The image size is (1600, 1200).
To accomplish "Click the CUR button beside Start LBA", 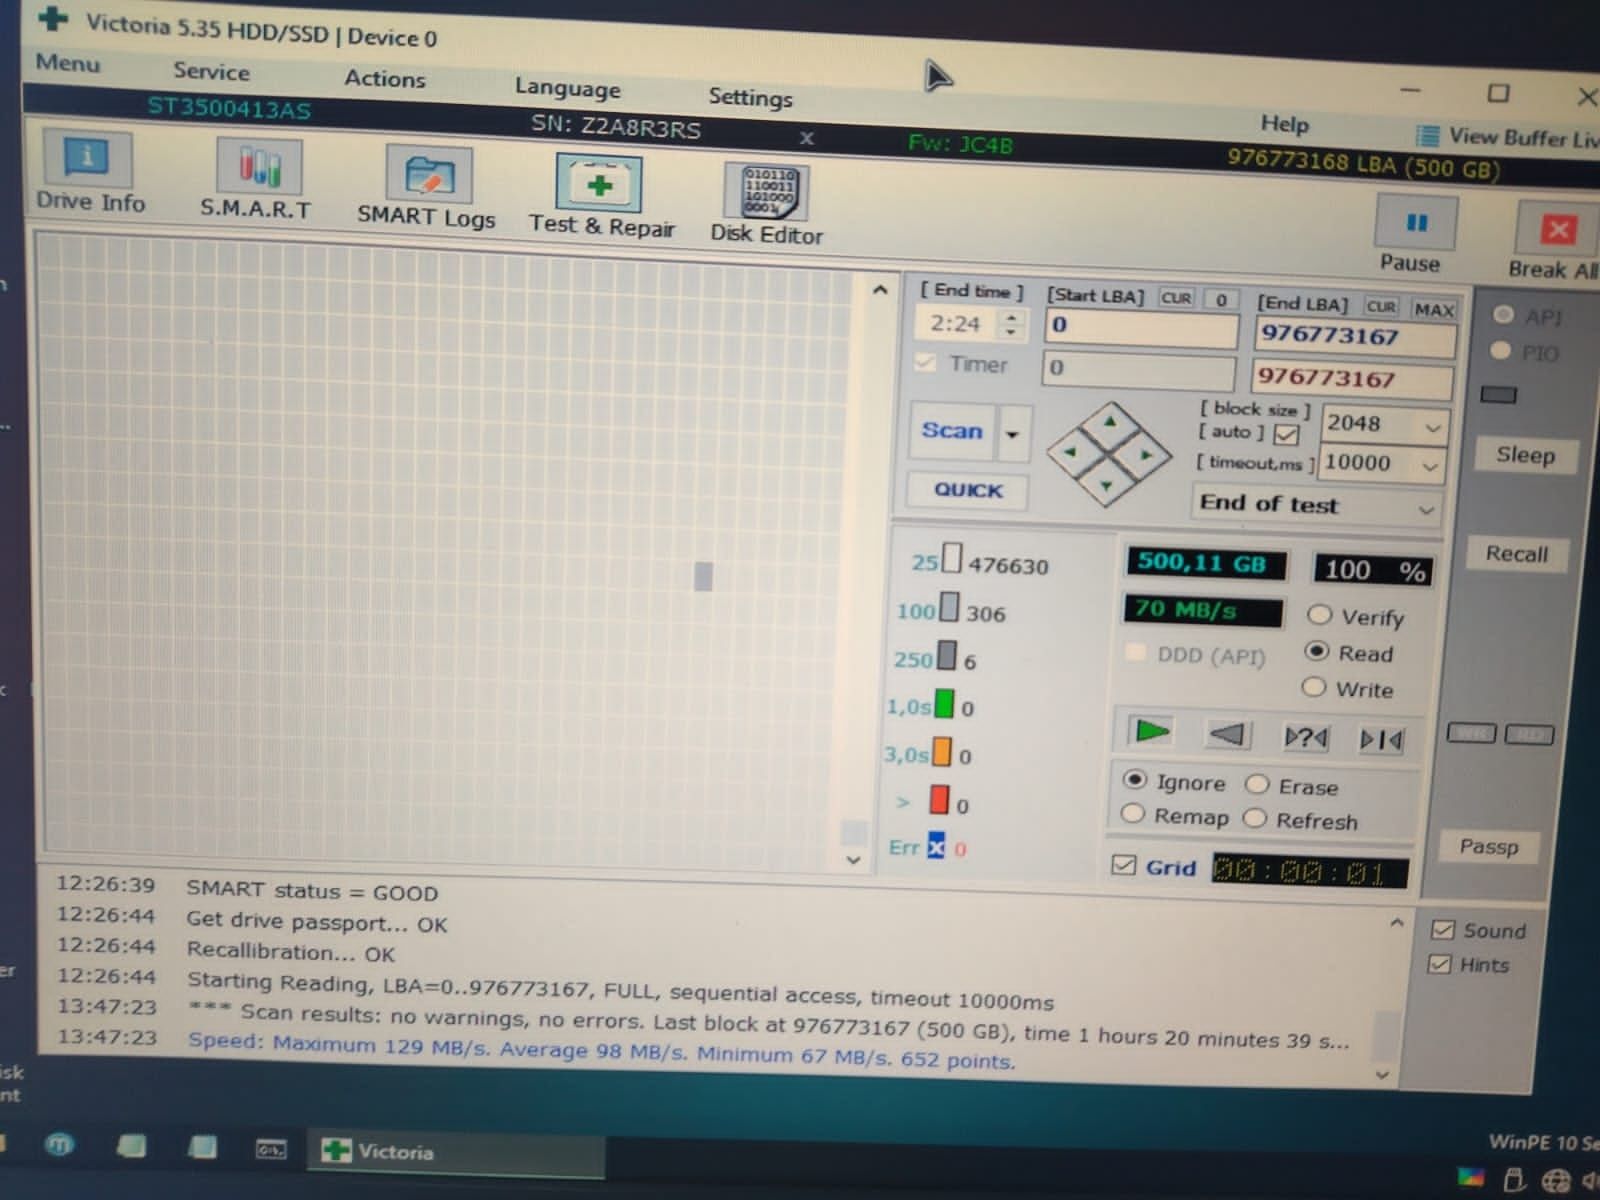I will 1176,298.
